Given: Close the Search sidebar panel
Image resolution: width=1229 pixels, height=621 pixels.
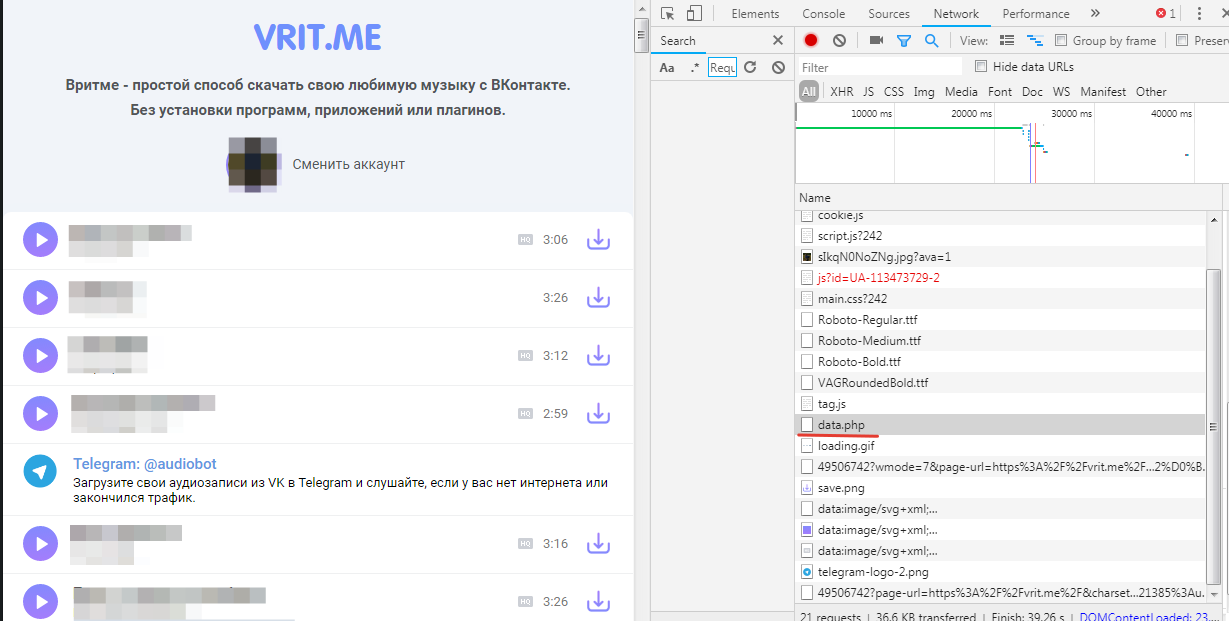Looking at the screenshot, I should click(778, 41).
